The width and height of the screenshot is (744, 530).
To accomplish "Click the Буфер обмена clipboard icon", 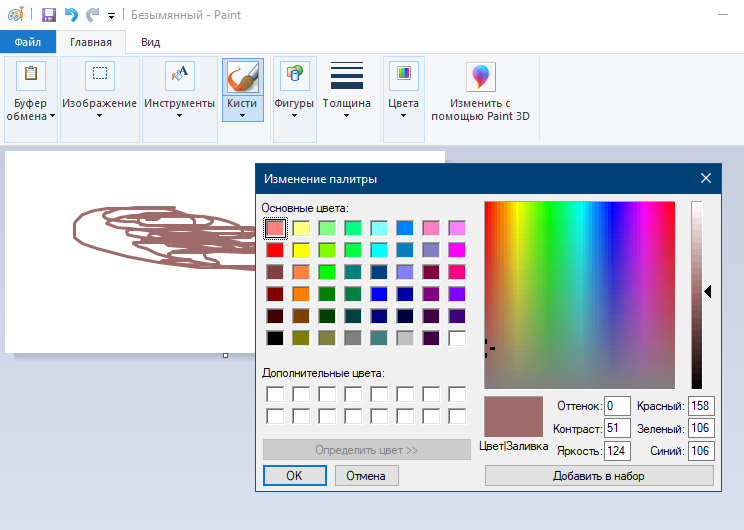I will pyautogui.click(x=31, y=75).
